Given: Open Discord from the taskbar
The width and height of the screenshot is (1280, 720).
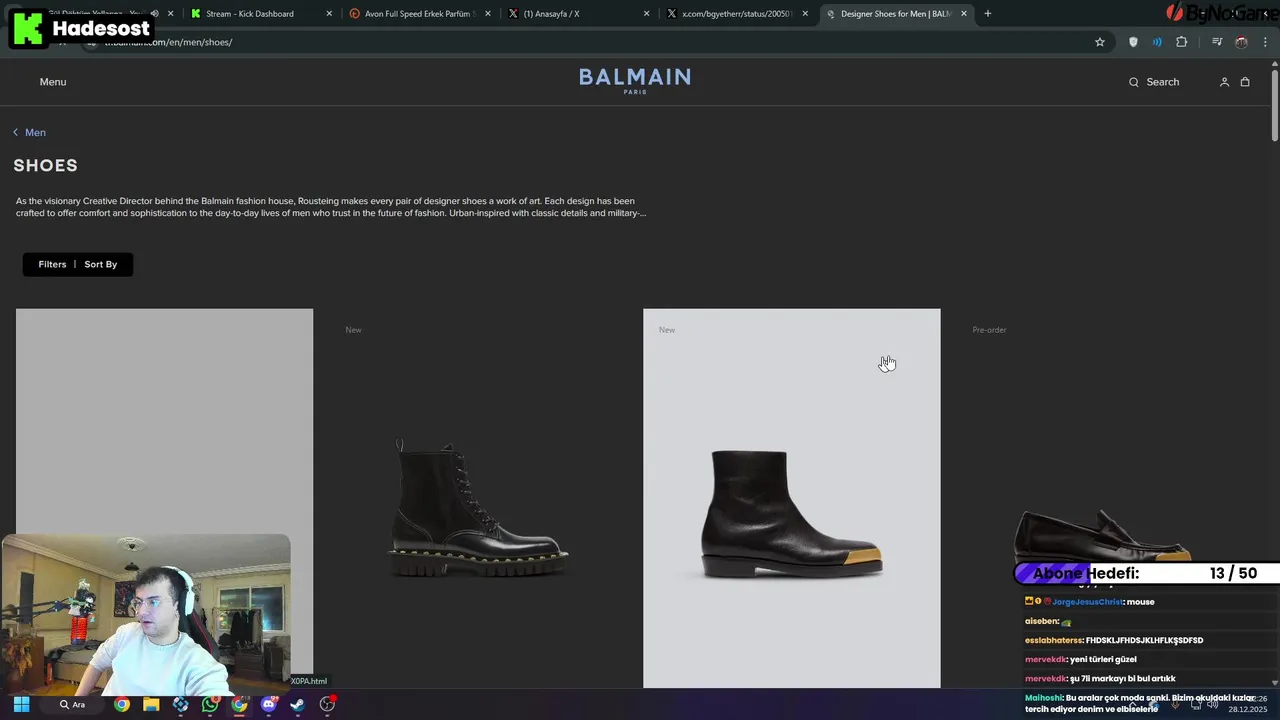Looking at the screenshot, I should point(268,704).
